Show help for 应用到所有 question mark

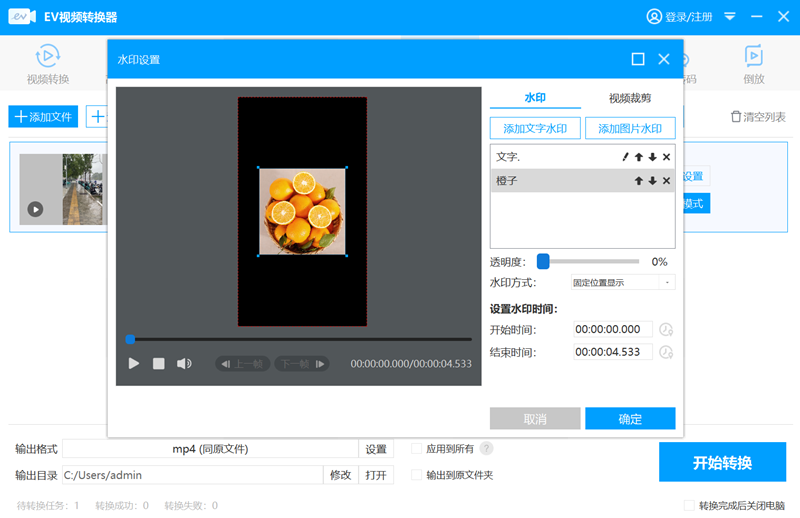[486, 449]
